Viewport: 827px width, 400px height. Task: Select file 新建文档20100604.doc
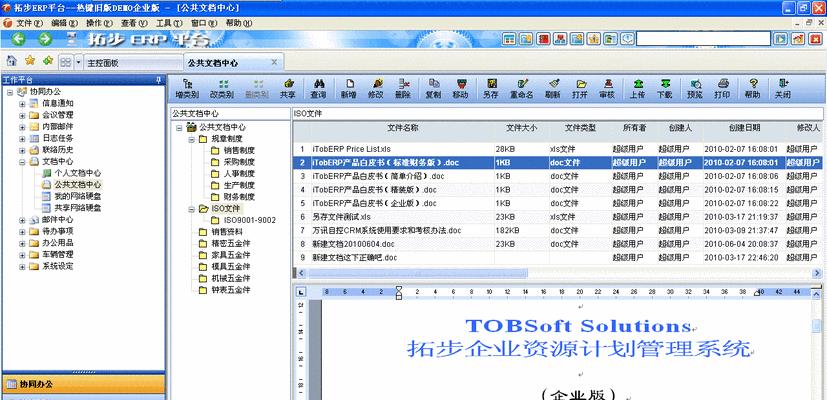coord(353,244)
